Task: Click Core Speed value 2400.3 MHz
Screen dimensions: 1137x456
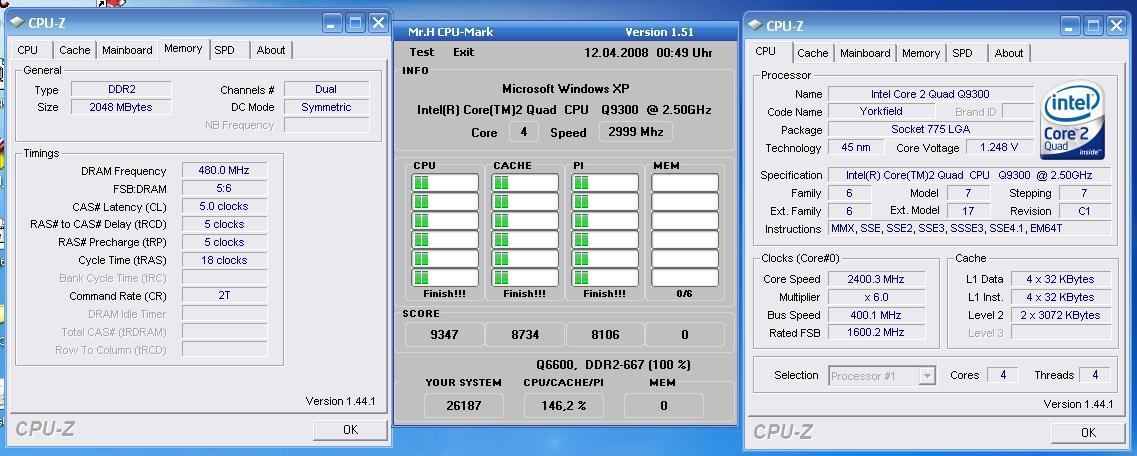Action: (876, 279)
